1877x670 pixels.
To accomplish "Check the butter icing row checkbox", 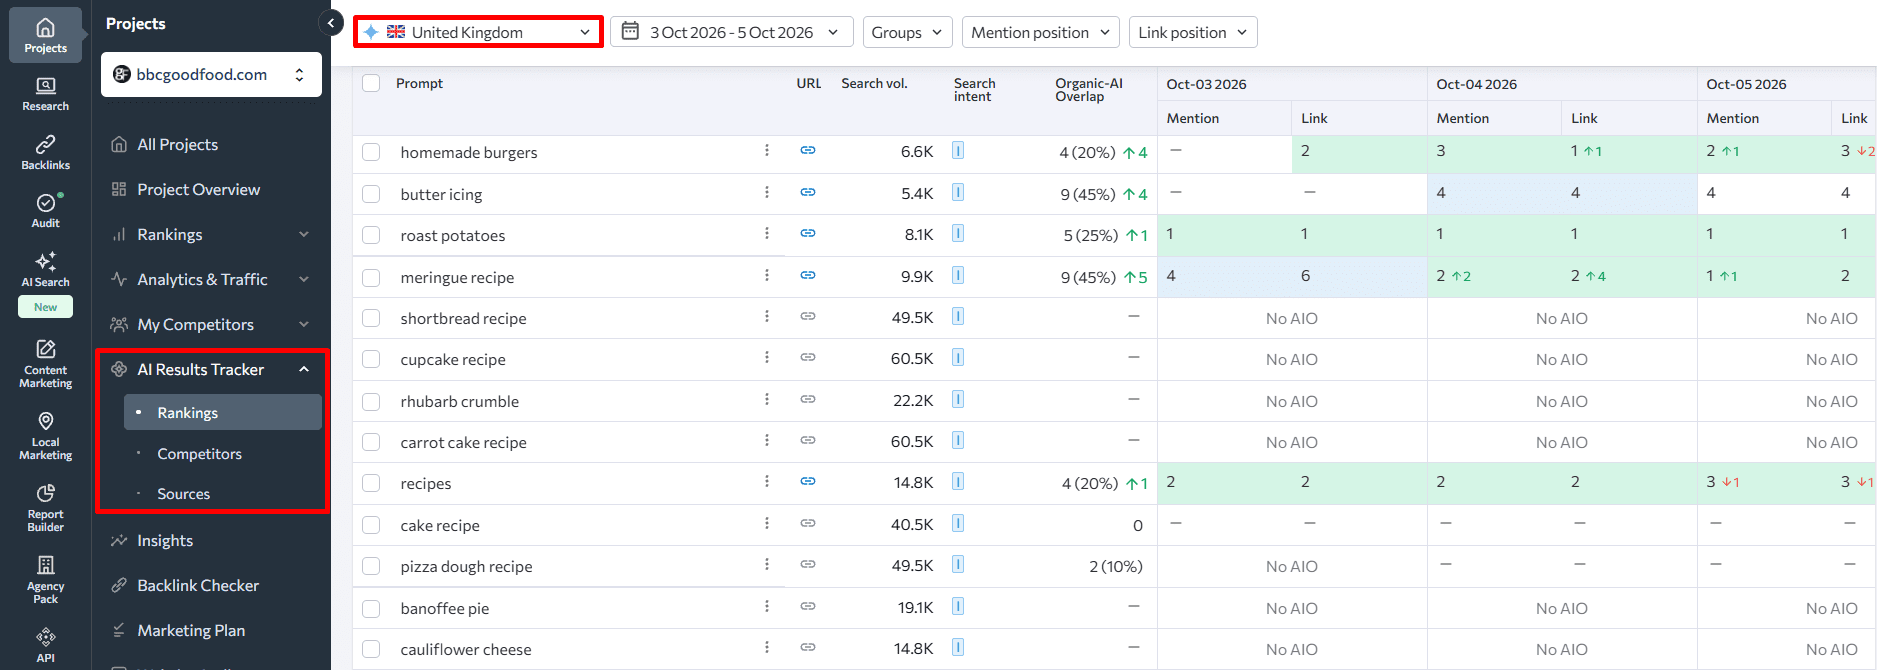I will pyautogui.click(x=371, y=194).
